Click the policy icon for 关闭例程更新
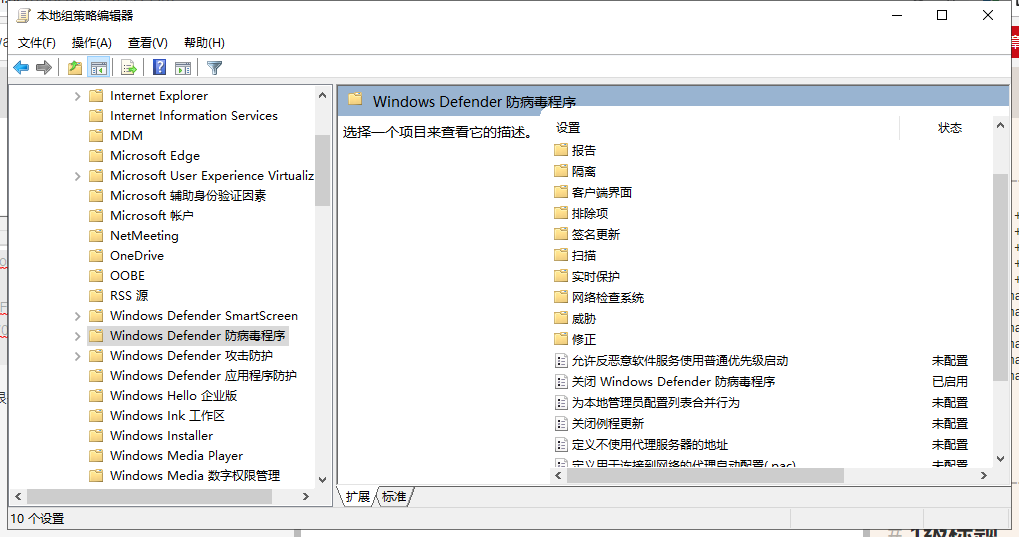 561,424
